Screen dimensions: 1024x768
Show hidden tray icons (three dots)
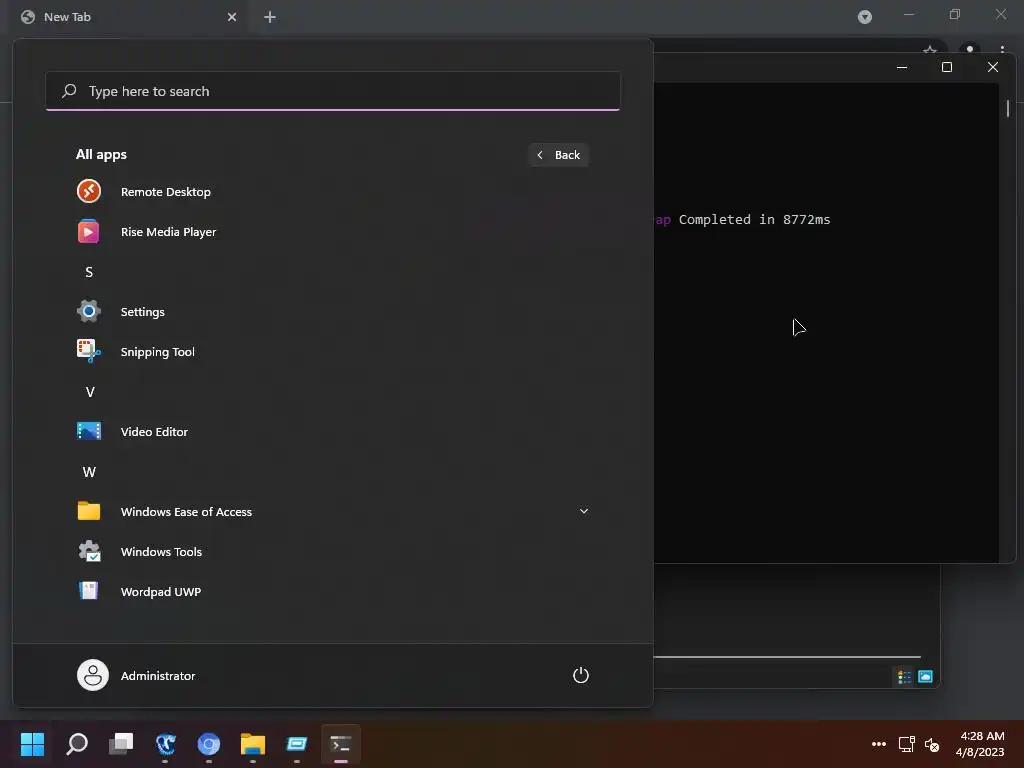point(879,744)
